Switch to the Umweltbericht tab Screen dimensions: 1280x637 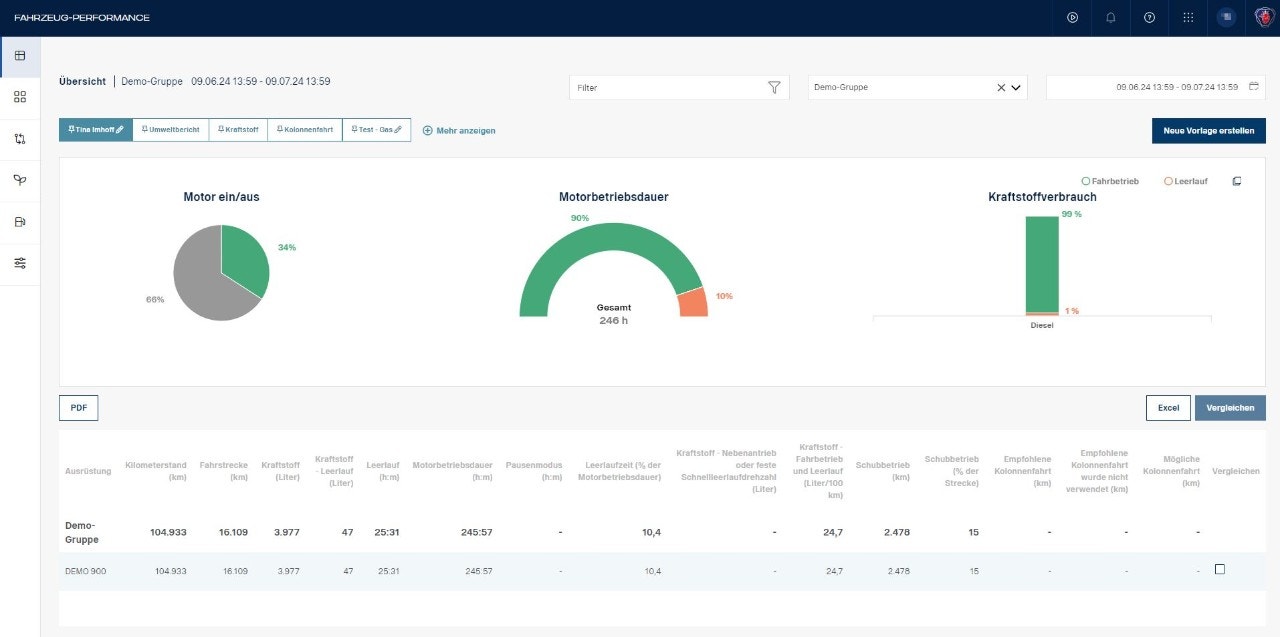170,130
